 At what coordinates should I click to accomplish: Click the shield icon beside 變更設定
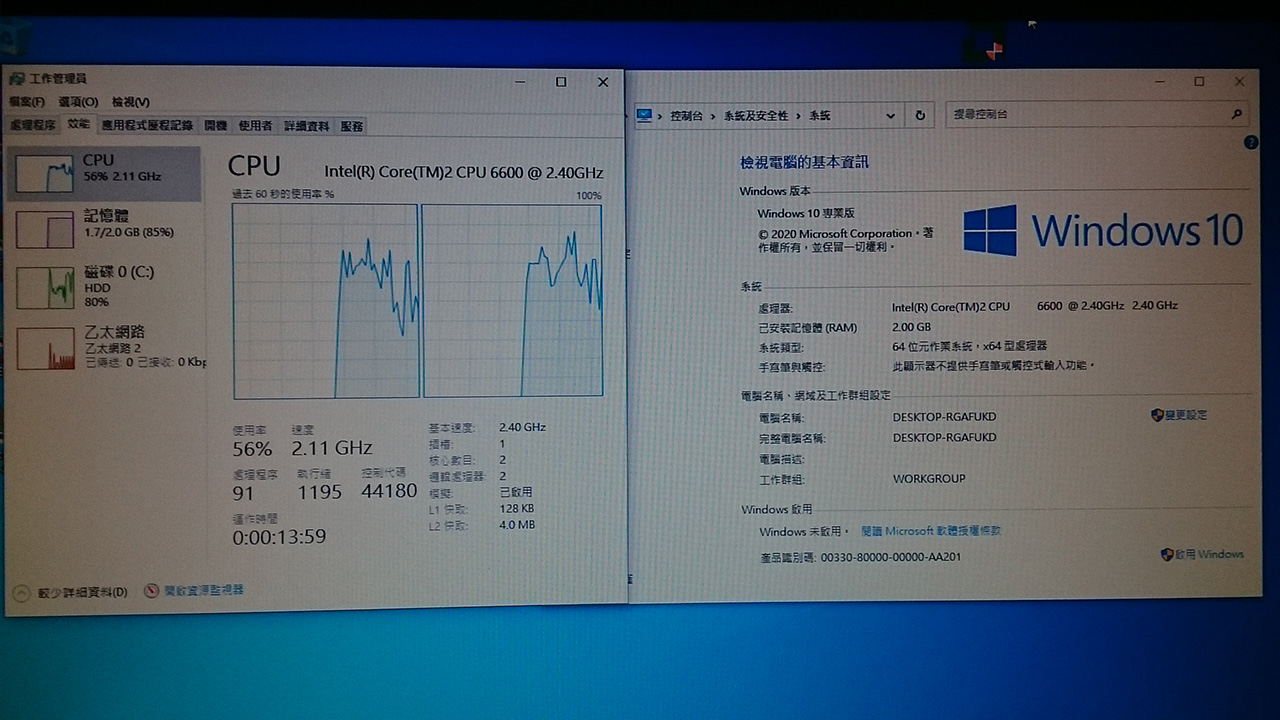(1157, 415)
